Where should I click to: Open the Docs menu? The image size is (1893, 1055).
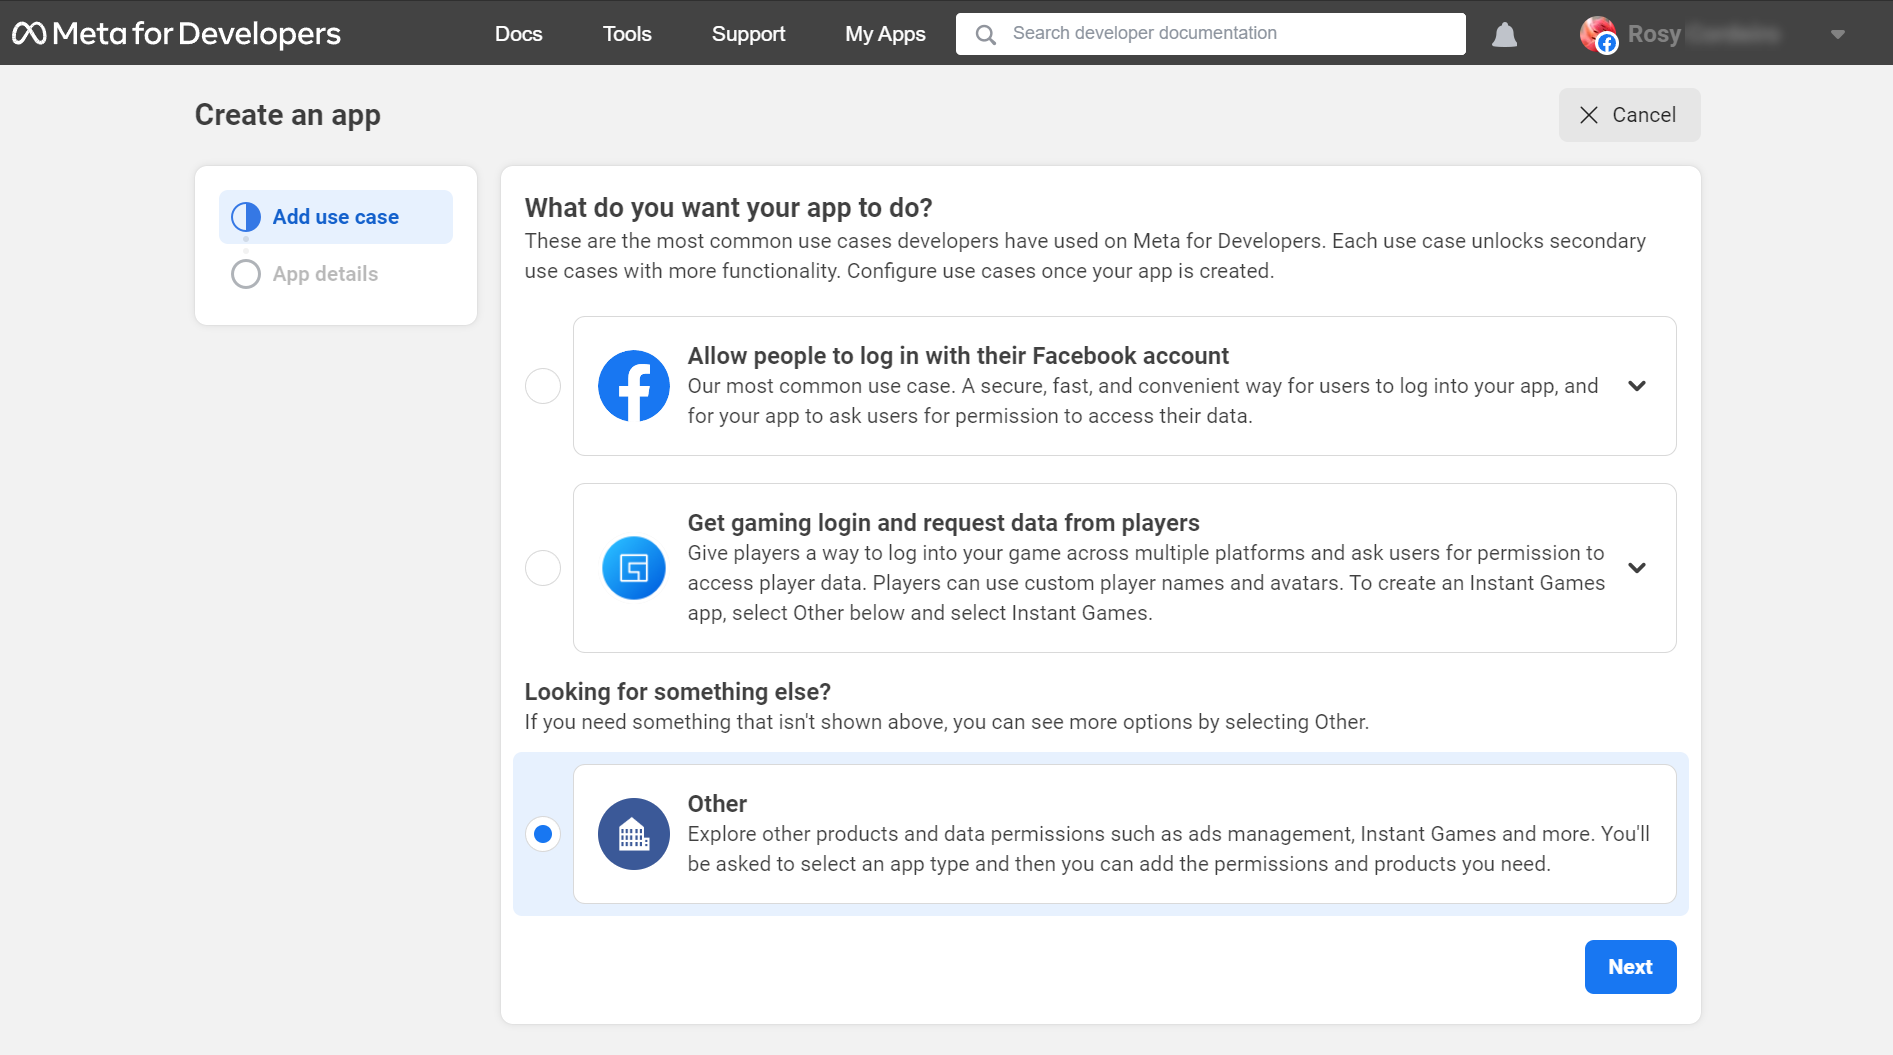tap(518, 33)
